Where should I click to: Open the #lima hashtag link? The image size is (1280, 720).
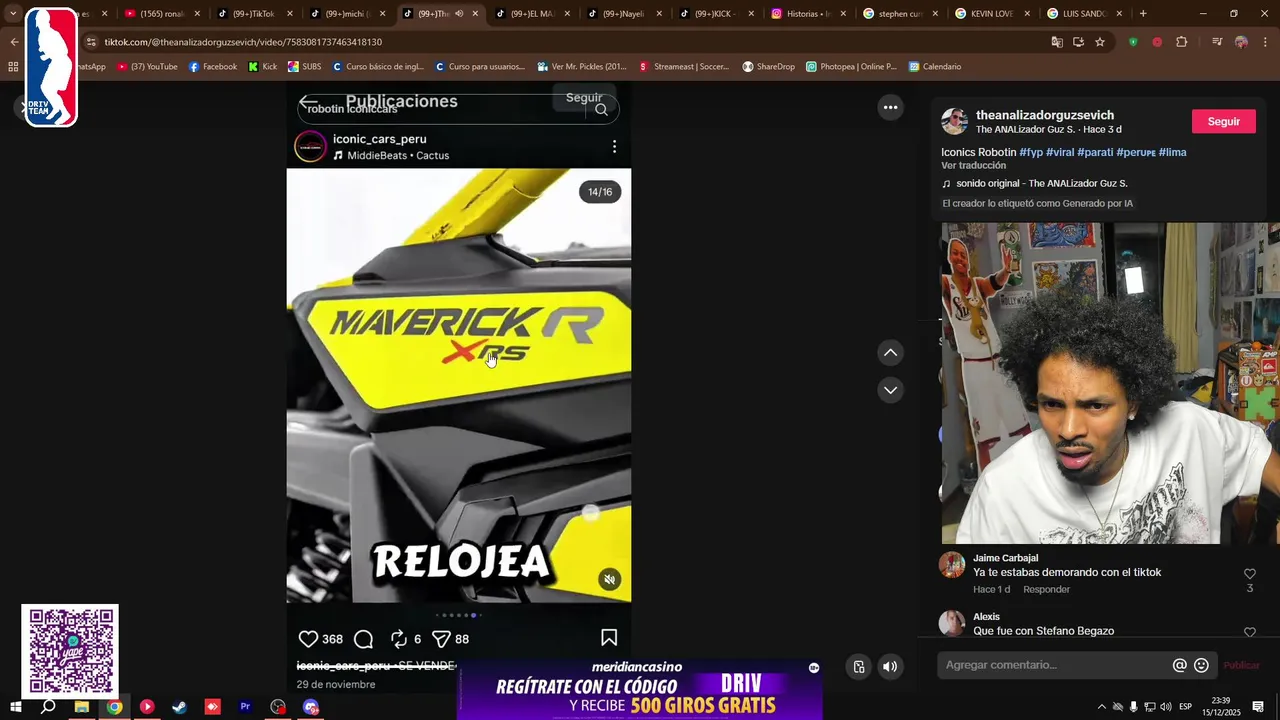(x=1172, y=152)
